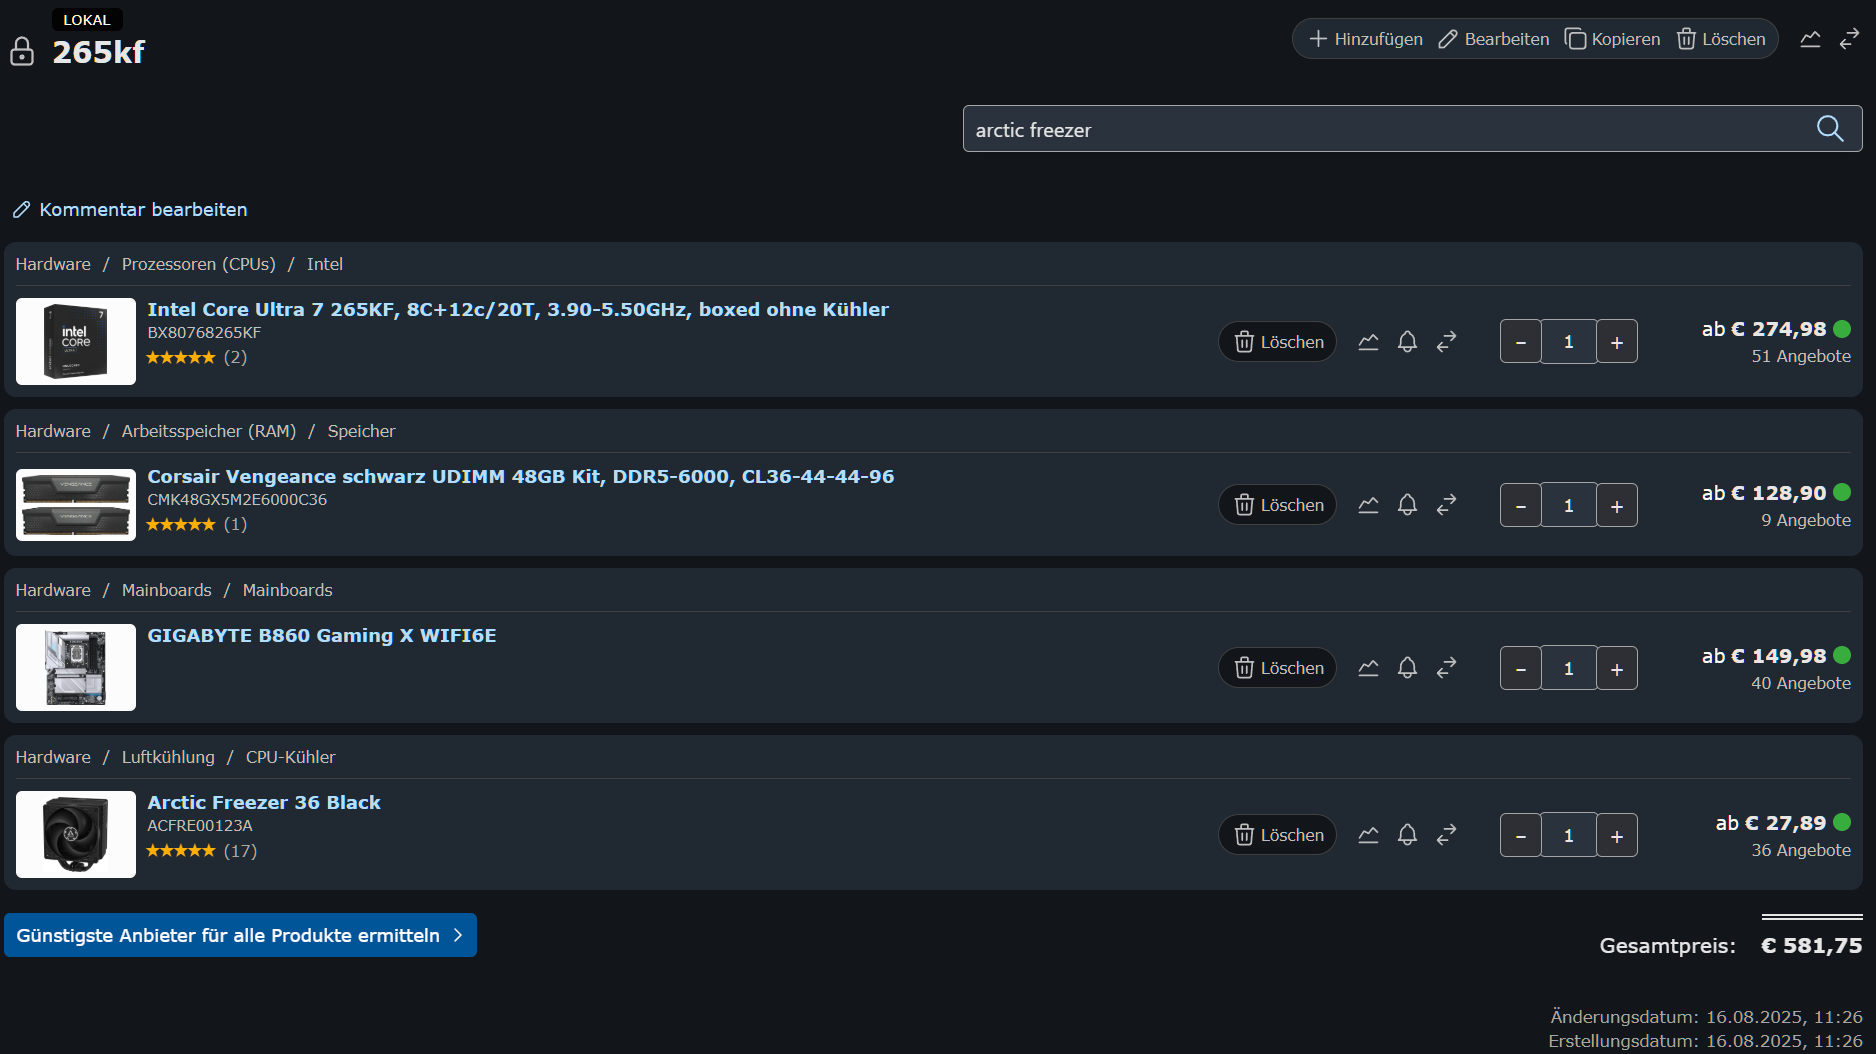This screenshot has width=1876, height=1054.
Task: Open Arctic Freezer 36 Black product link
Action: [264, 802]
